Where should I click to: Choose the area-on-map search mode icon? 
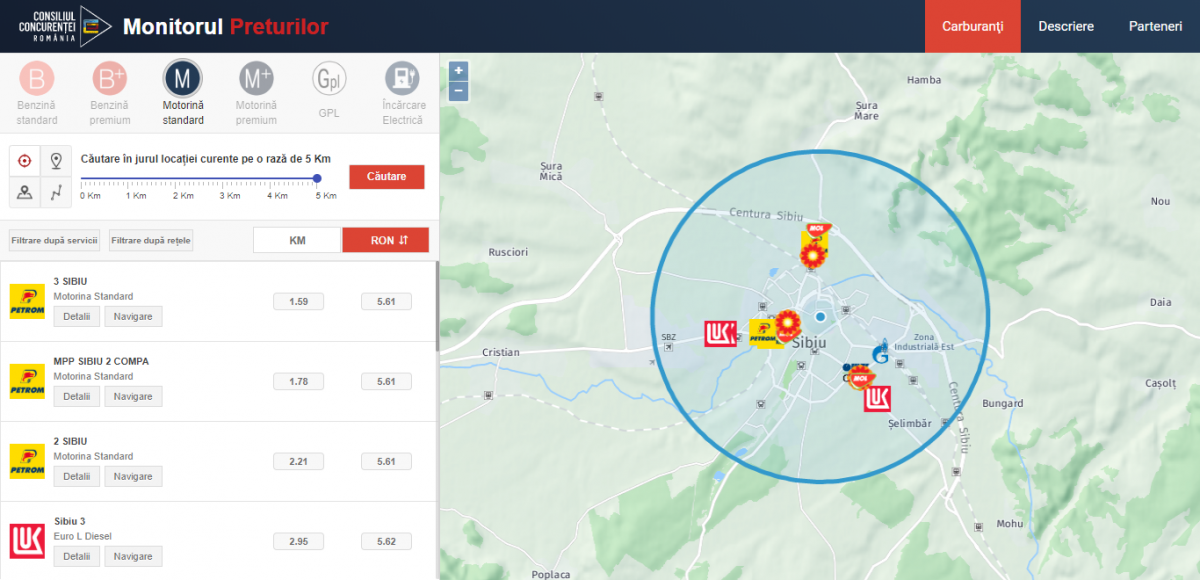[x=25, y=192]
